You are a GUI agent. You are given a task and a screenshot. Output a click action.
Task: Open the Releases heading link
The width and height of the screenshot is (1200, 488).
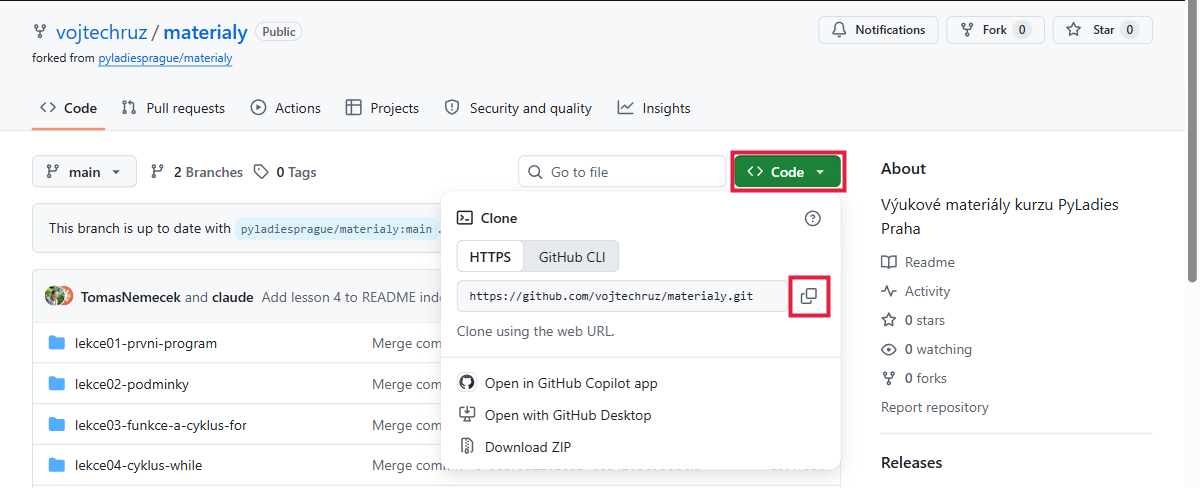click(912, 462)
